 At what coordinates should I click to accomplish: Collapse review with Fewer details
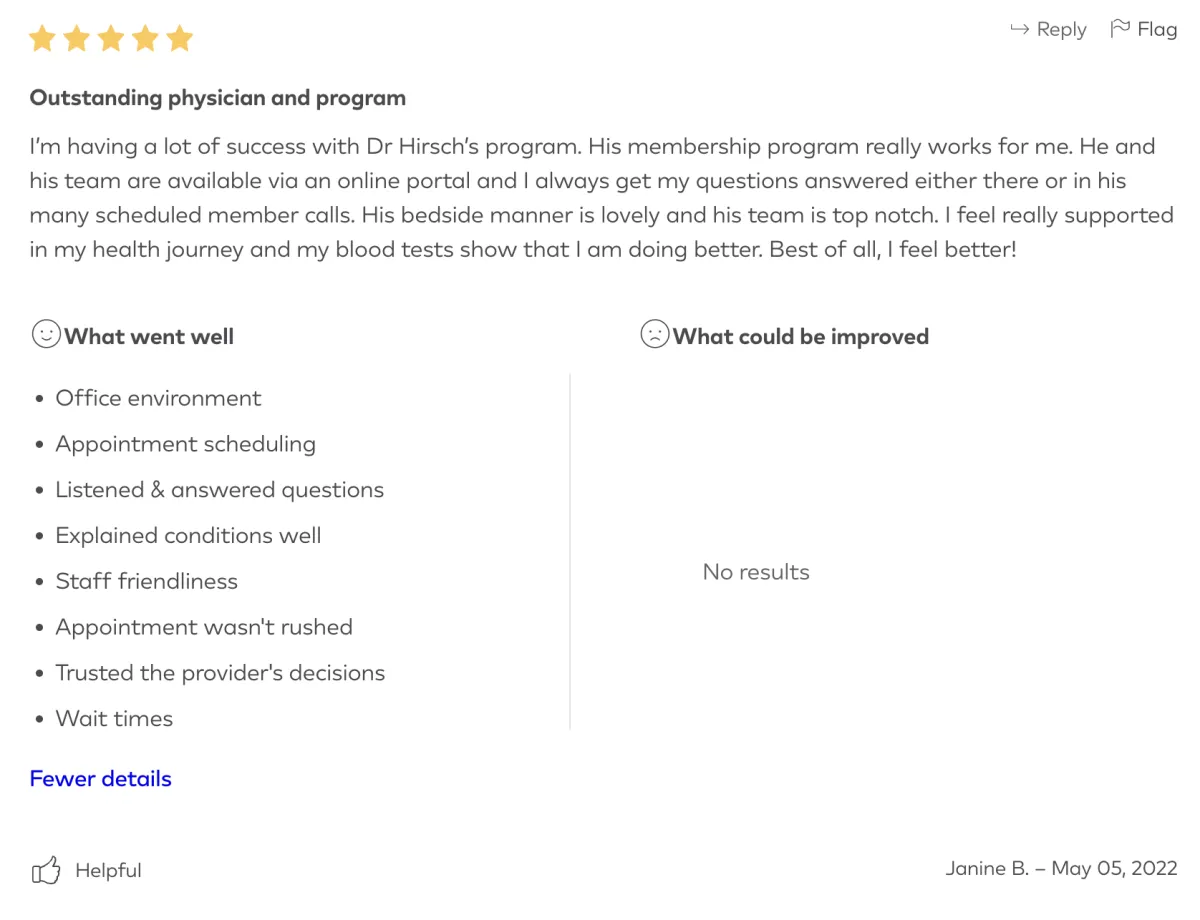click(x=100, y=779)
